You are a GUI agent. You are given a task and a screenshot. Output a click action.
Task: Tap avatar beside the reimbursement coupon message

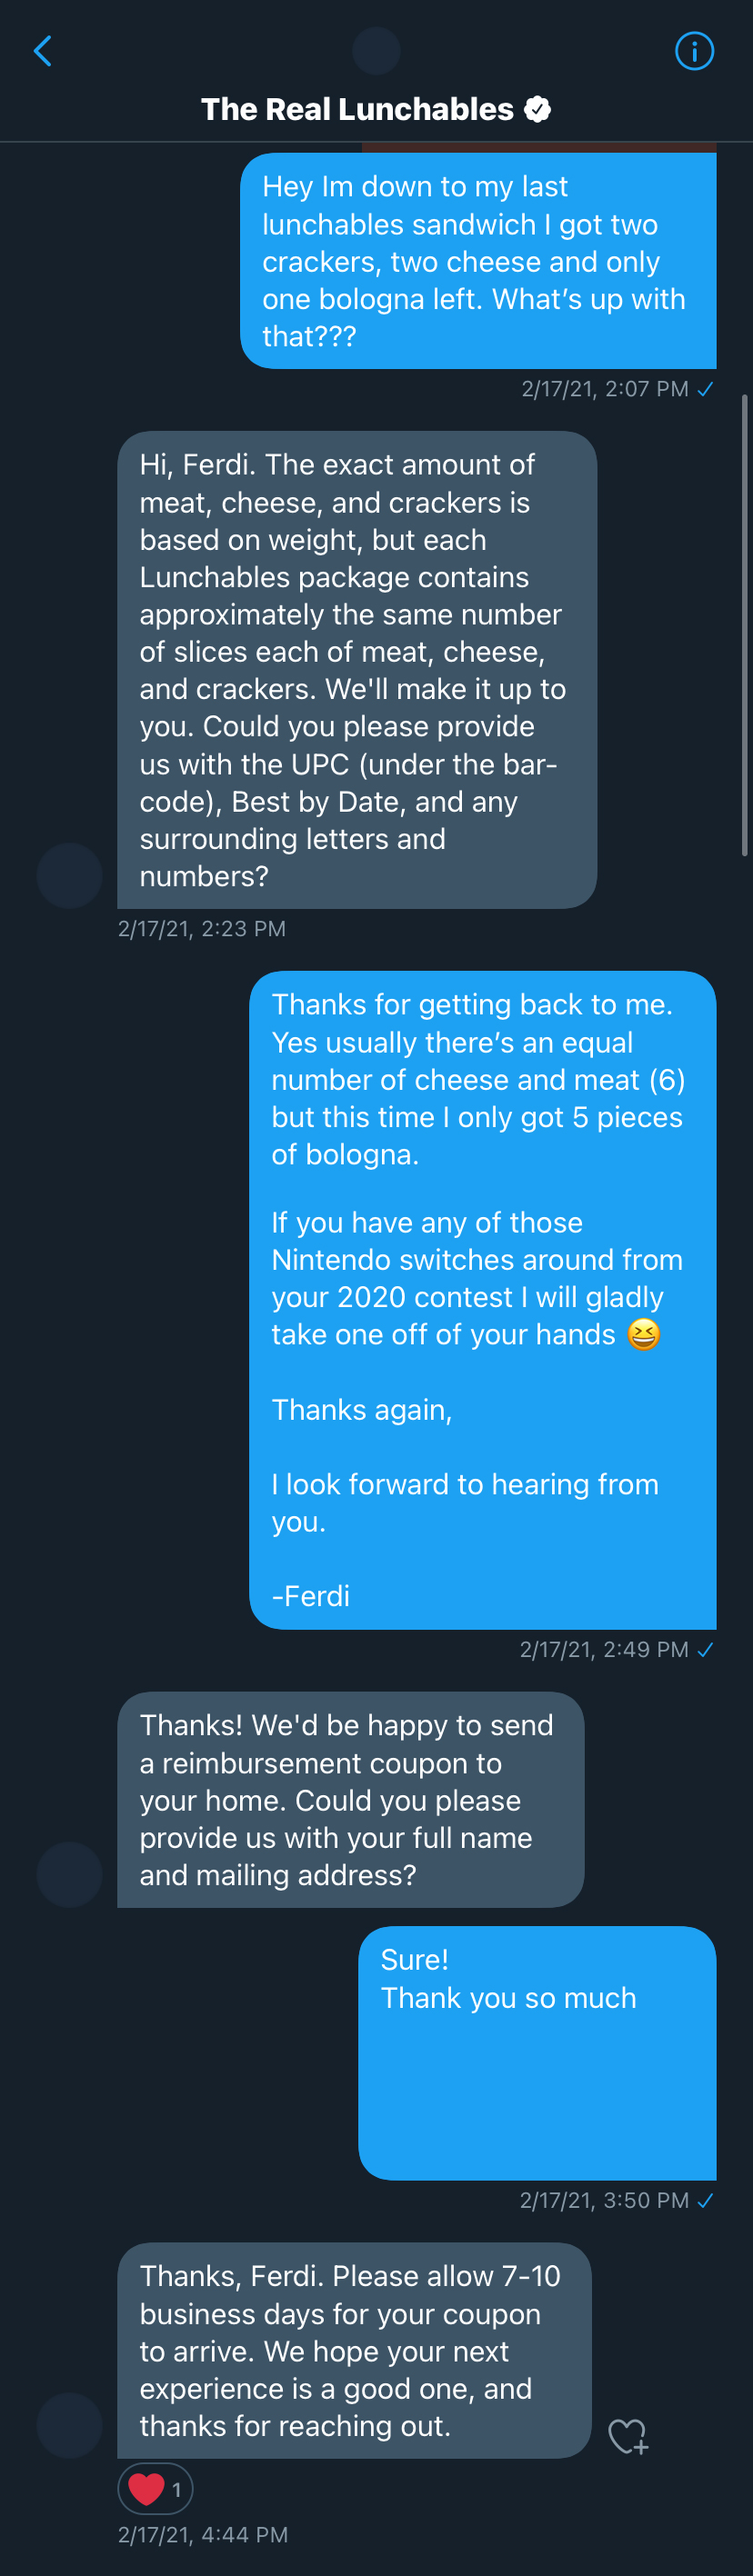pyautogui.click(x=69, y=1874)
